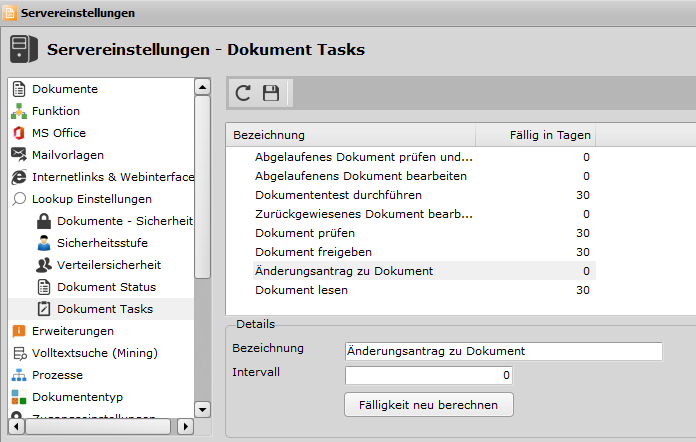The width and height of the screenshot is (696, 442).
Task: Sort by the Bezeichnung column header
Action: click(x=351, y=135)
